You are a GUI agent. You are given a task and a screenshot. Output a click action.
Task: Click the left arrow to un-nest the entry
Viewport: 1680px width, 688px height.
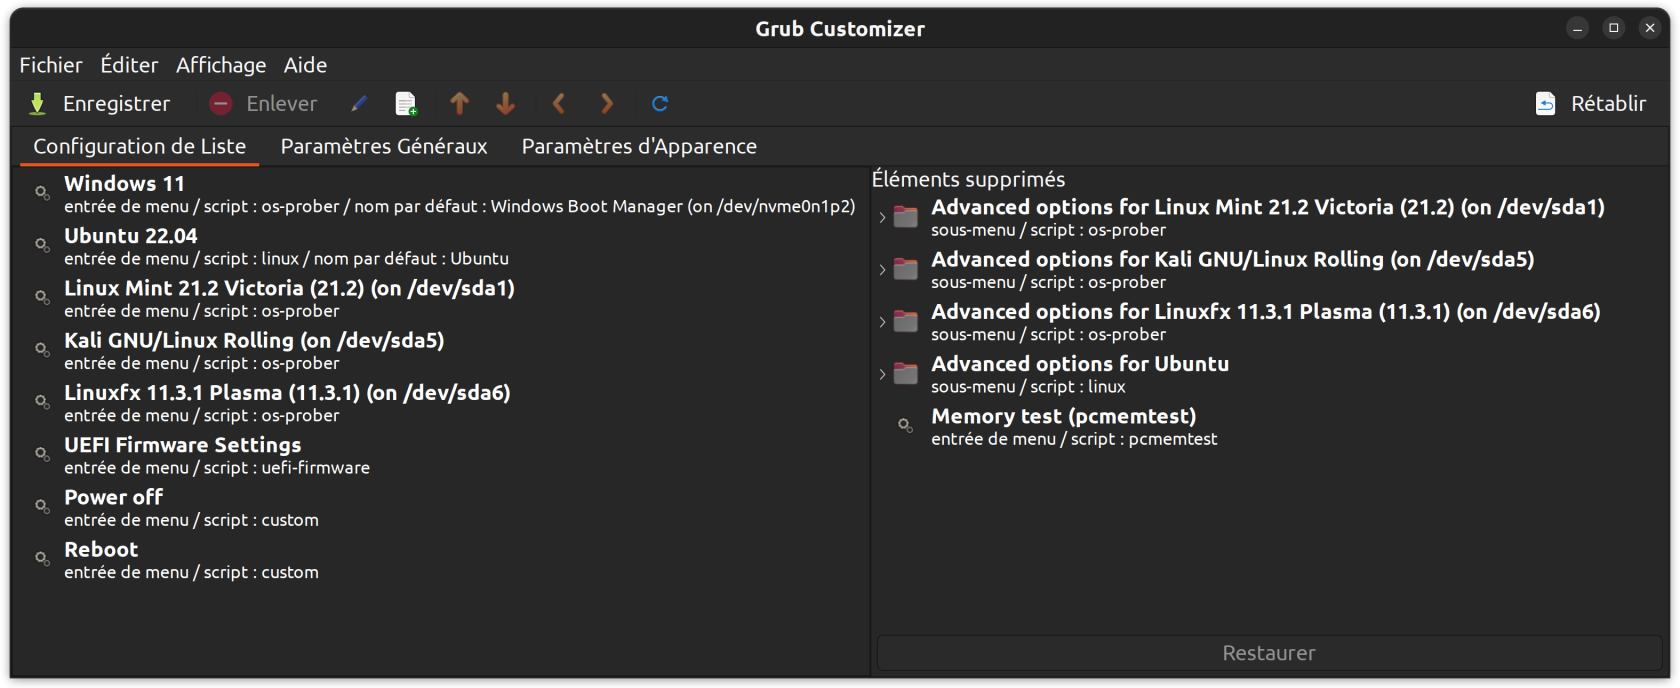point(559,104)
